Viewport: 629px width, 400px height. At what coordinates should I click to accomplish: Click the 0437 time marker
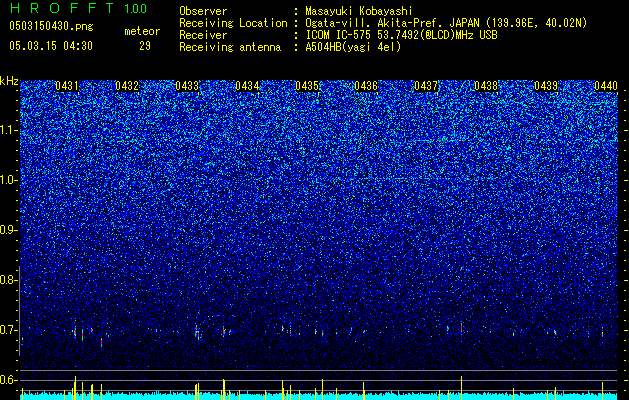(426, 86)
